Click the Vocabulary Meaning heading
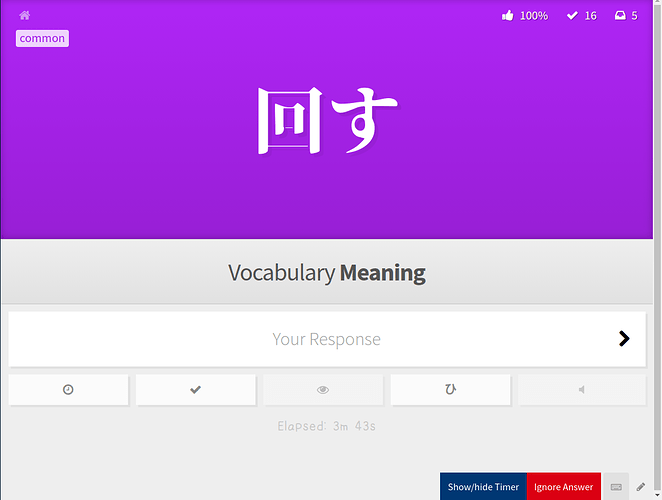Image resolution: width=662 pixels, height=500 pixels. point(327,273)
